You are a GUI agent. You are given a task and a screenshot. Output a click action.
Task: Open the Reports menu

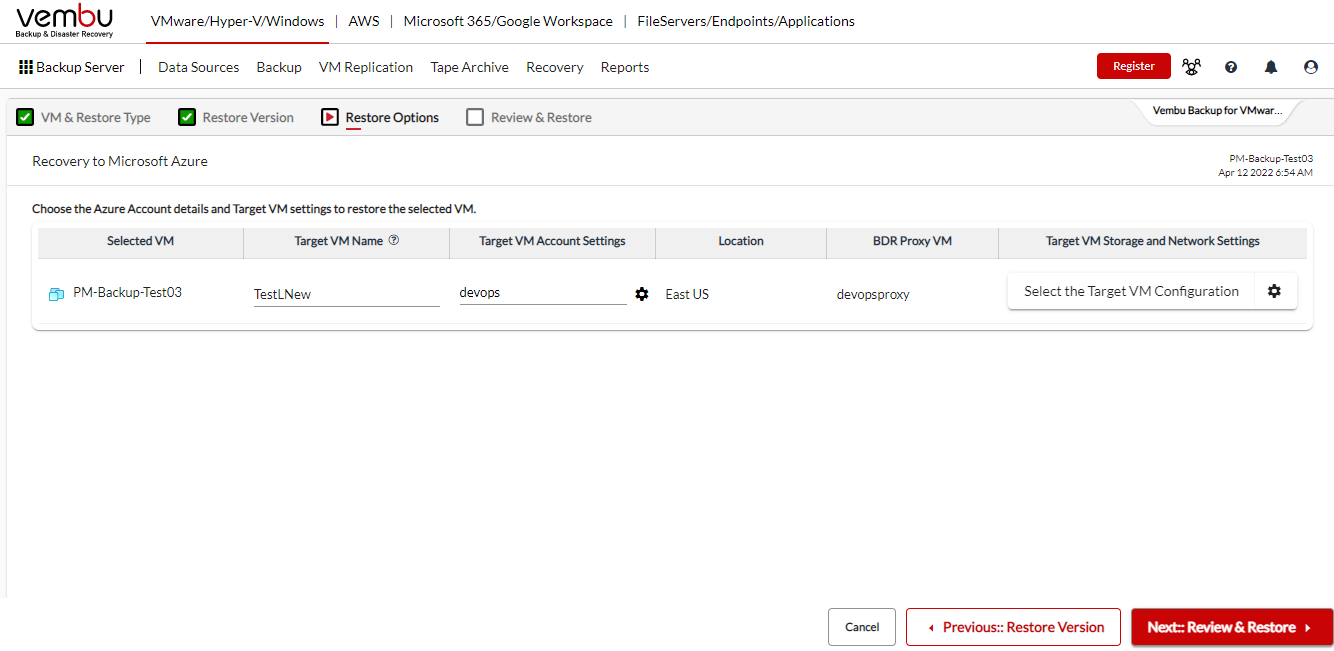click(625, 67)
